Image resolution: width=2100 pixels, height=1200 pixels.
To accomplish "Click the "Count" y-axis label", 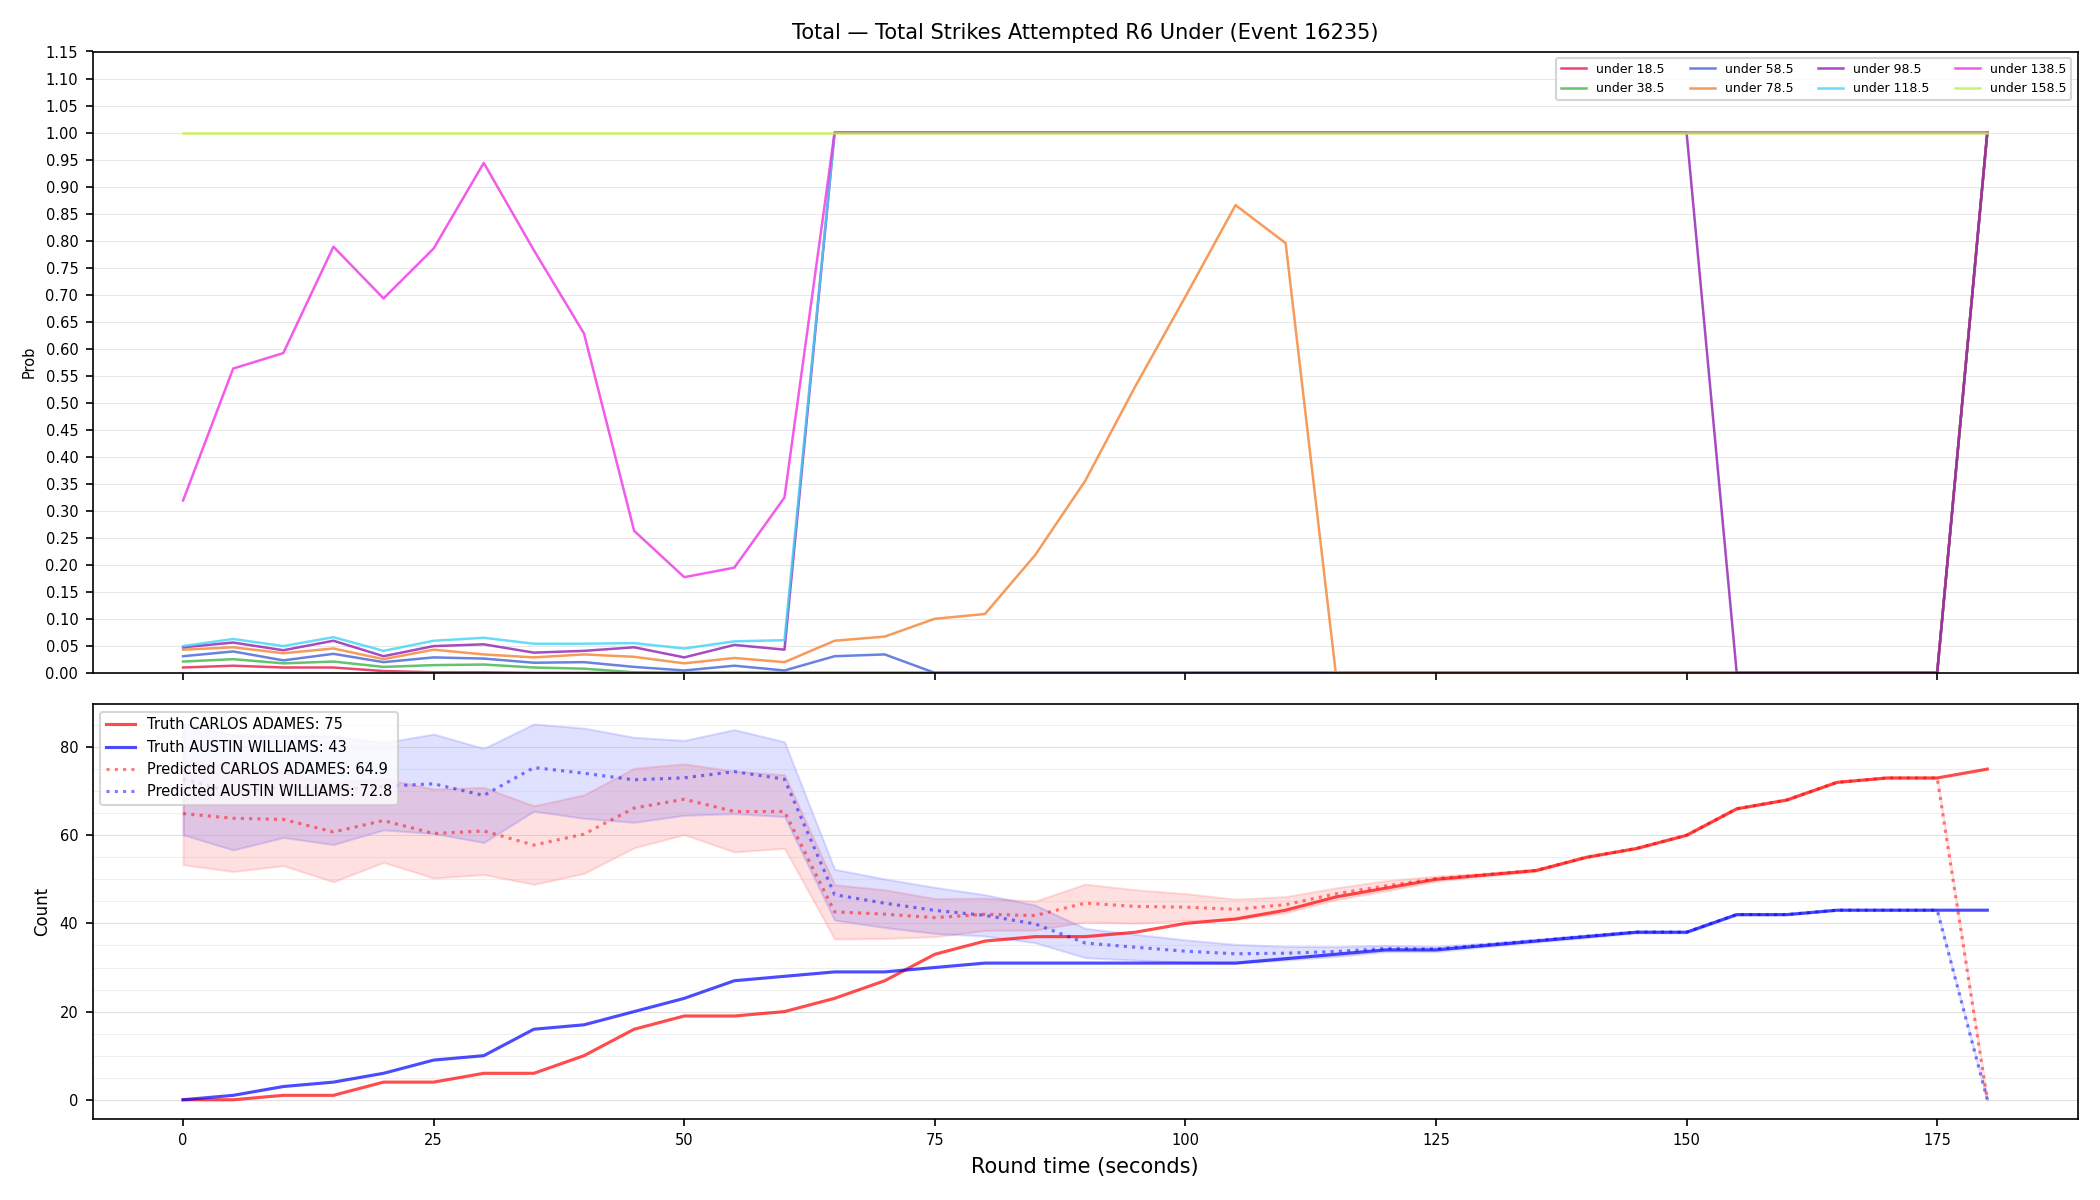I will (x=41, y=912).
